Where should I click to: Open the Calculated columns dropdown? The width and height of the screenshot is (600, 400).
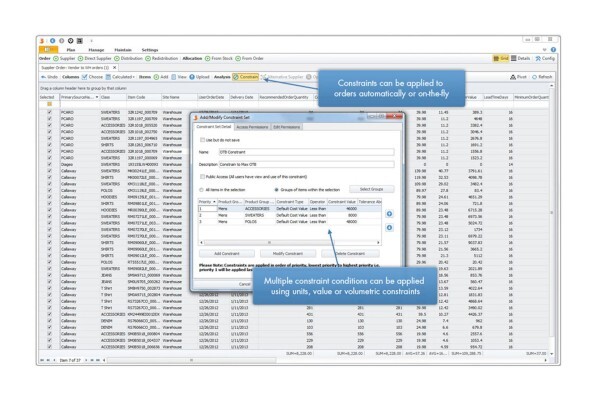coord(120,77)
